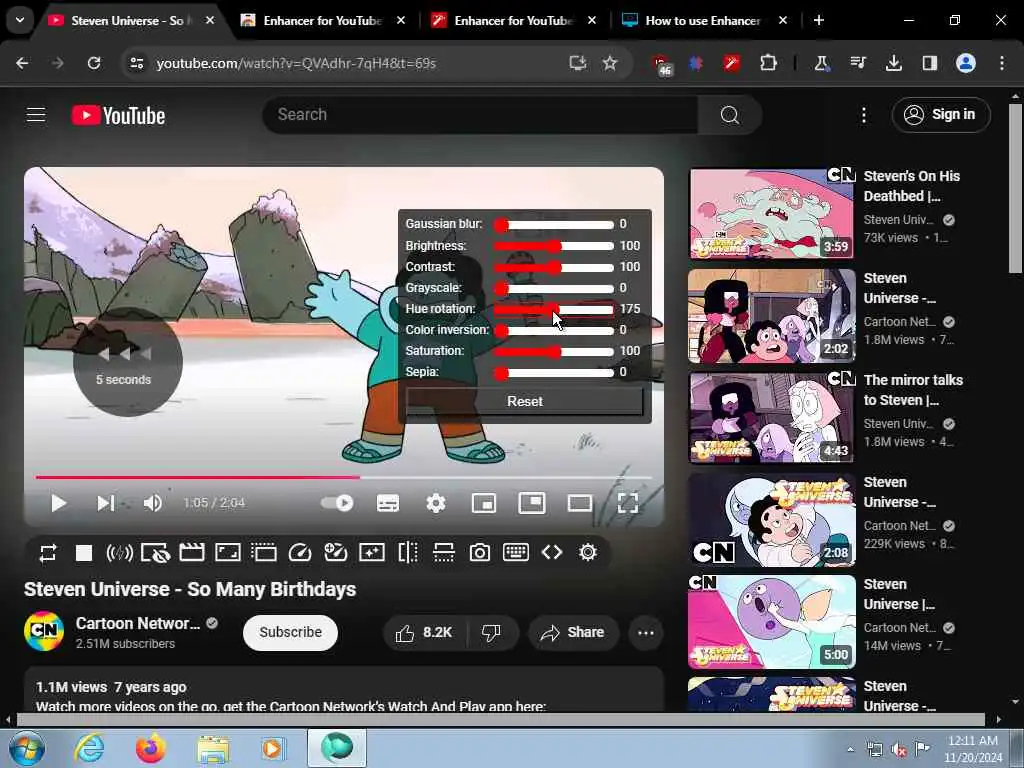Dislike the video thumbs down

492,632
